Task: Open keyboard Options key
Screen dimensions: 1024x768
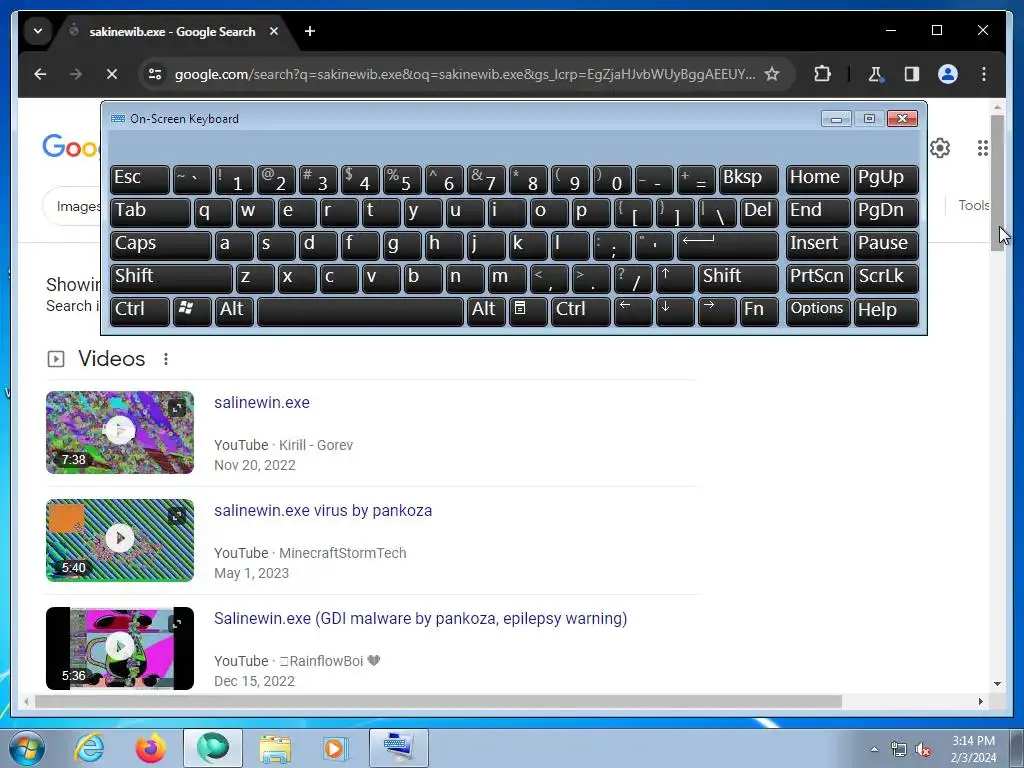Action: [x=818, y=311]
